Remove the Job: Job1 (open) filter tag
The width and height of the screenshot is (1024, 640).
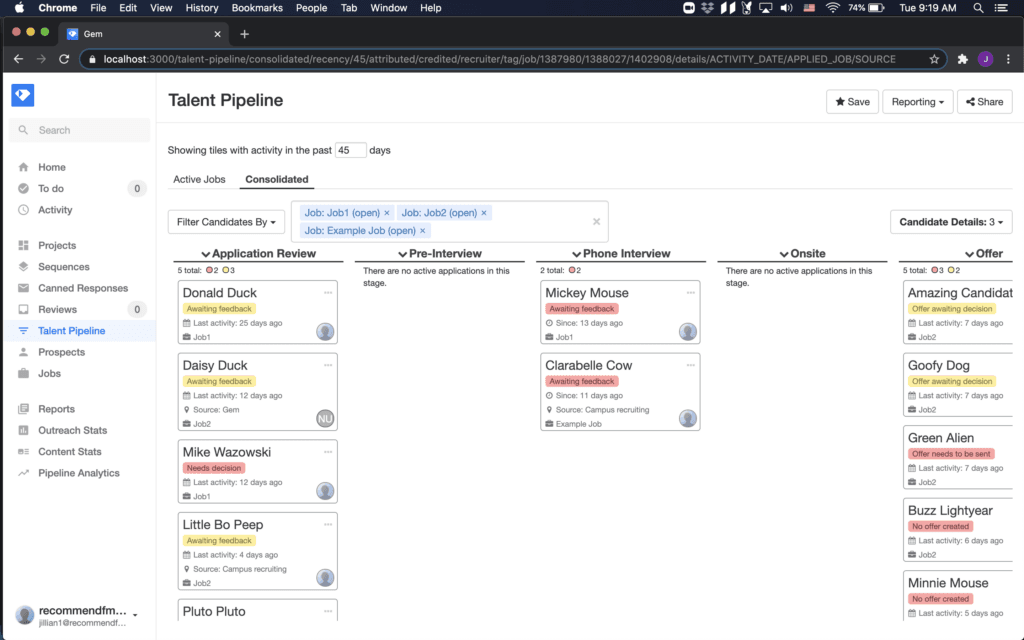387,213
